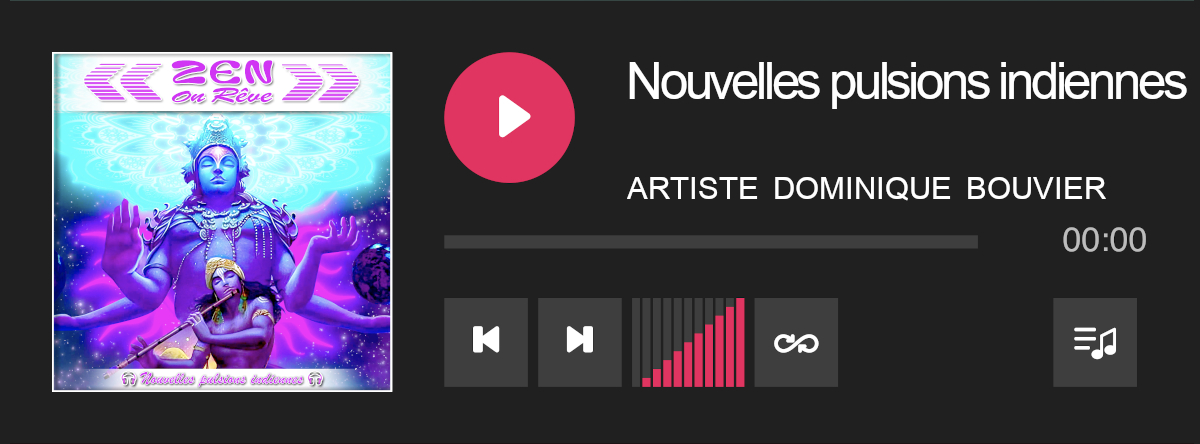Screen dimensions: 1200x444
Task: Click the track title Nouvelles pulsions indiennes
Action: pos(905,82)
